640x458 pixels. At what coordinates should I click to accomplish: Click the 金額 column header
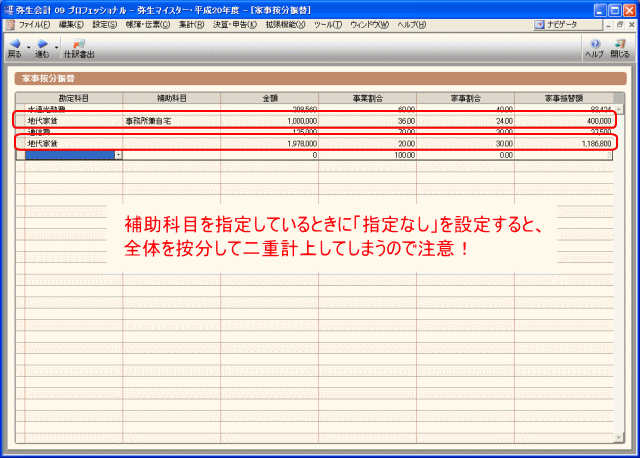(x=269, y=98)
